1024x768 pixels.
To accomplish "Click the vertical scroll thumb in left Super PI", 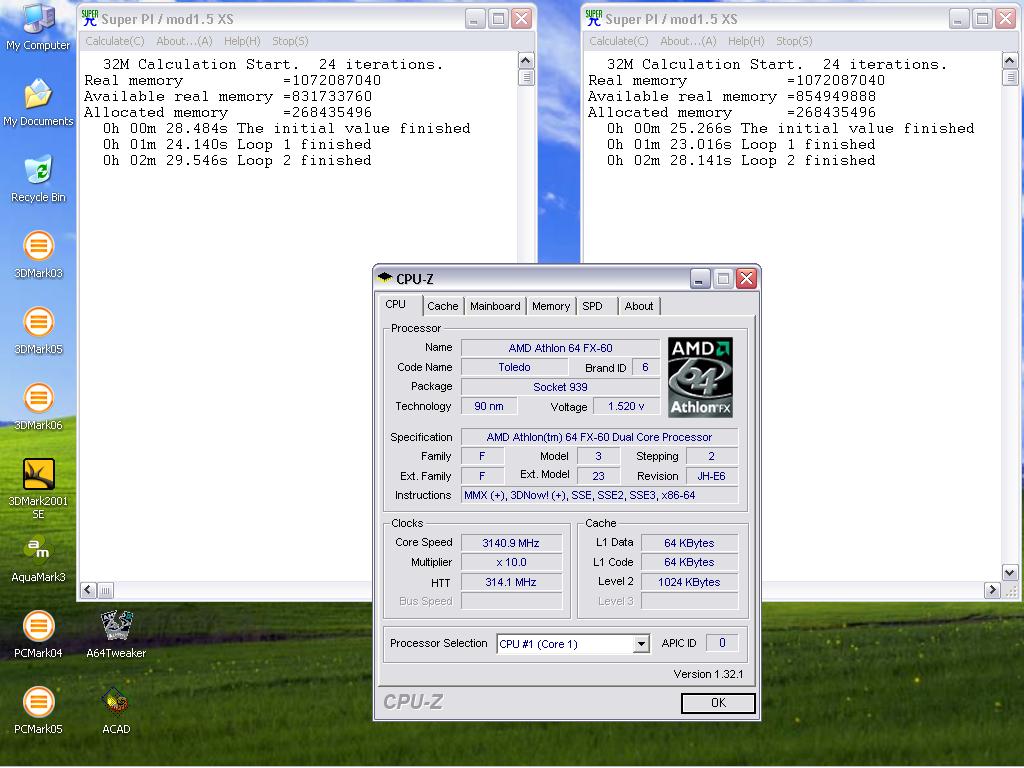I will point(526,77).
